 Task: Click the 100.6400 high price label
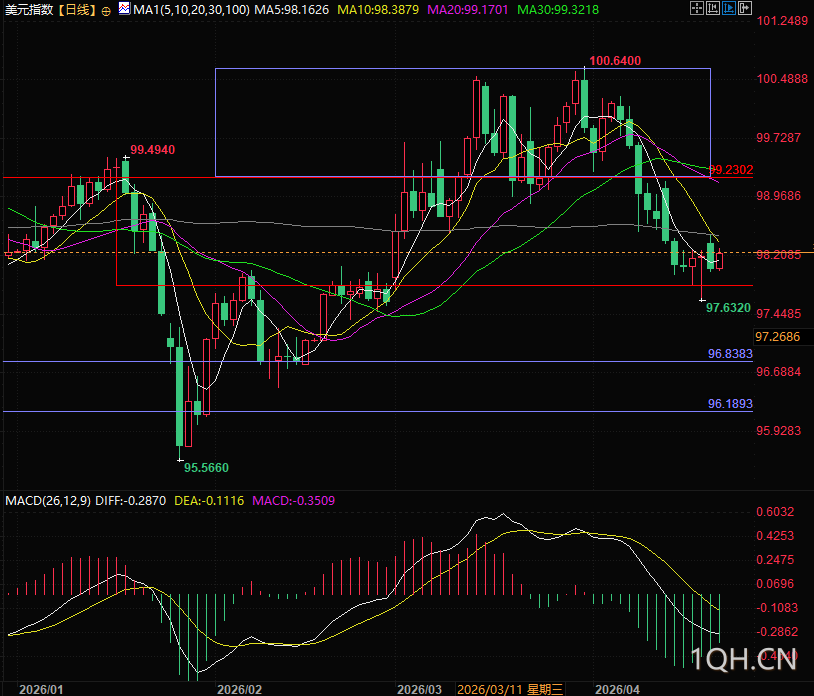615,61
